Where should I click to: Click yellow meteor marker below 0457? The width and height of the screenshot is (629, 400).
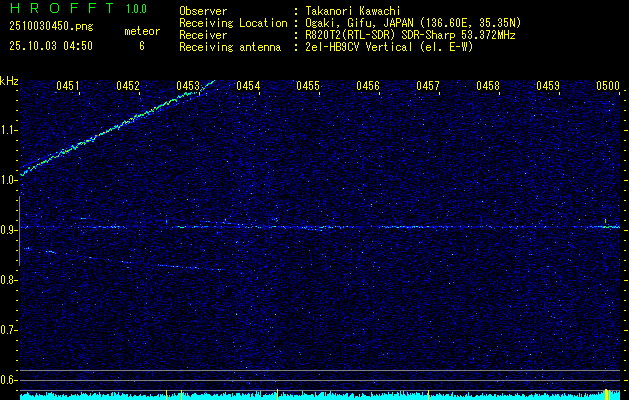pos(428,395)
